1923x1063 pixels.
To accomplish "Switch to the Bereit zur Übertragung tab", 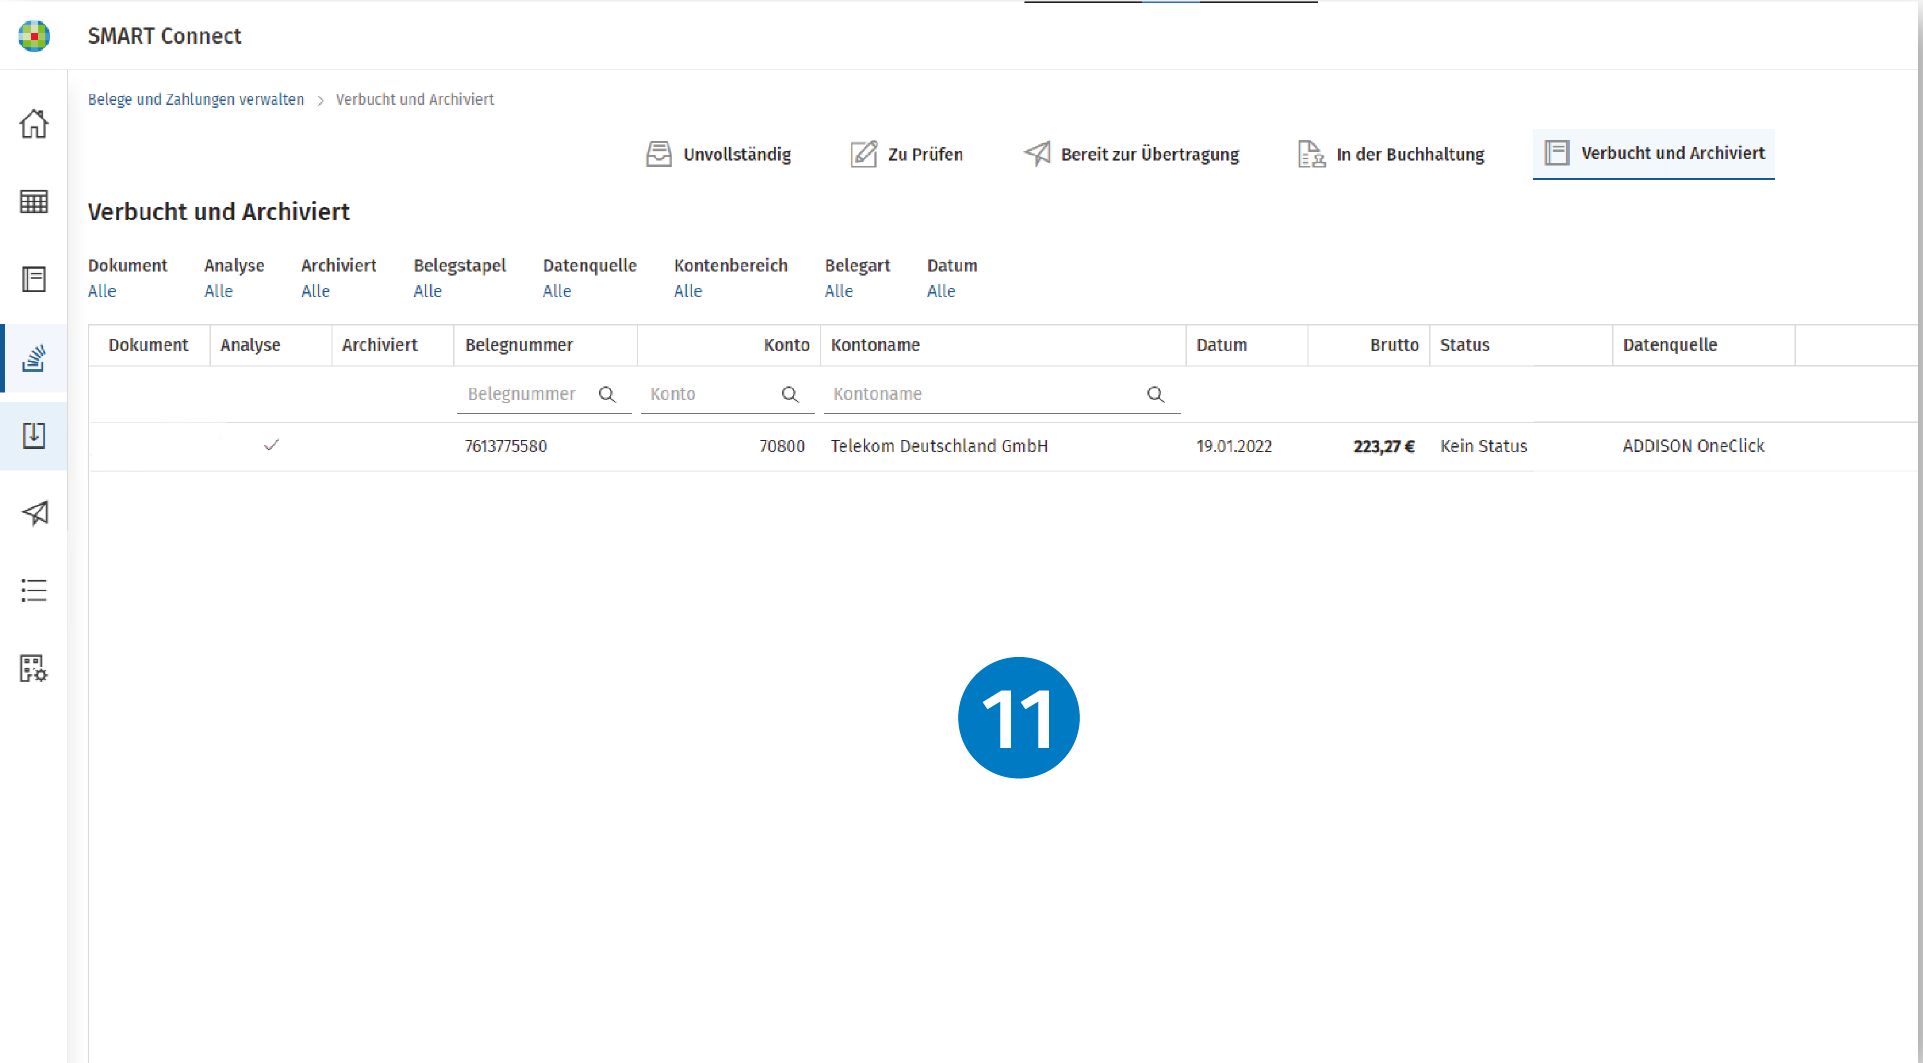I will click(x=1131, y=154).
